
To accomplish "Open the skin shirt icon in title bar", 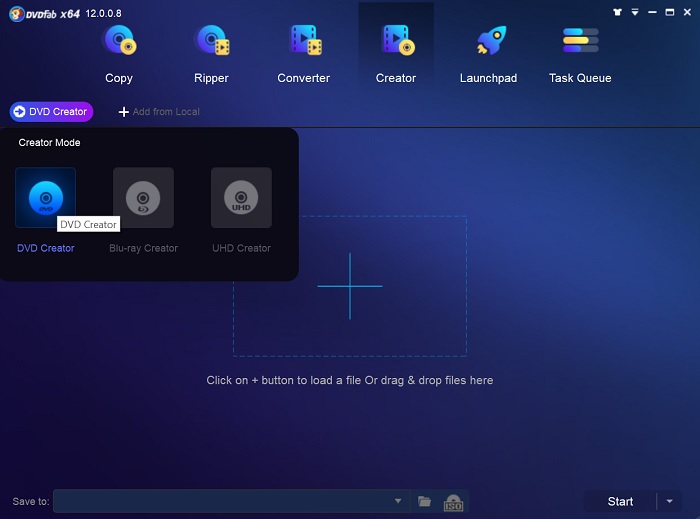I will pos(617,12).
